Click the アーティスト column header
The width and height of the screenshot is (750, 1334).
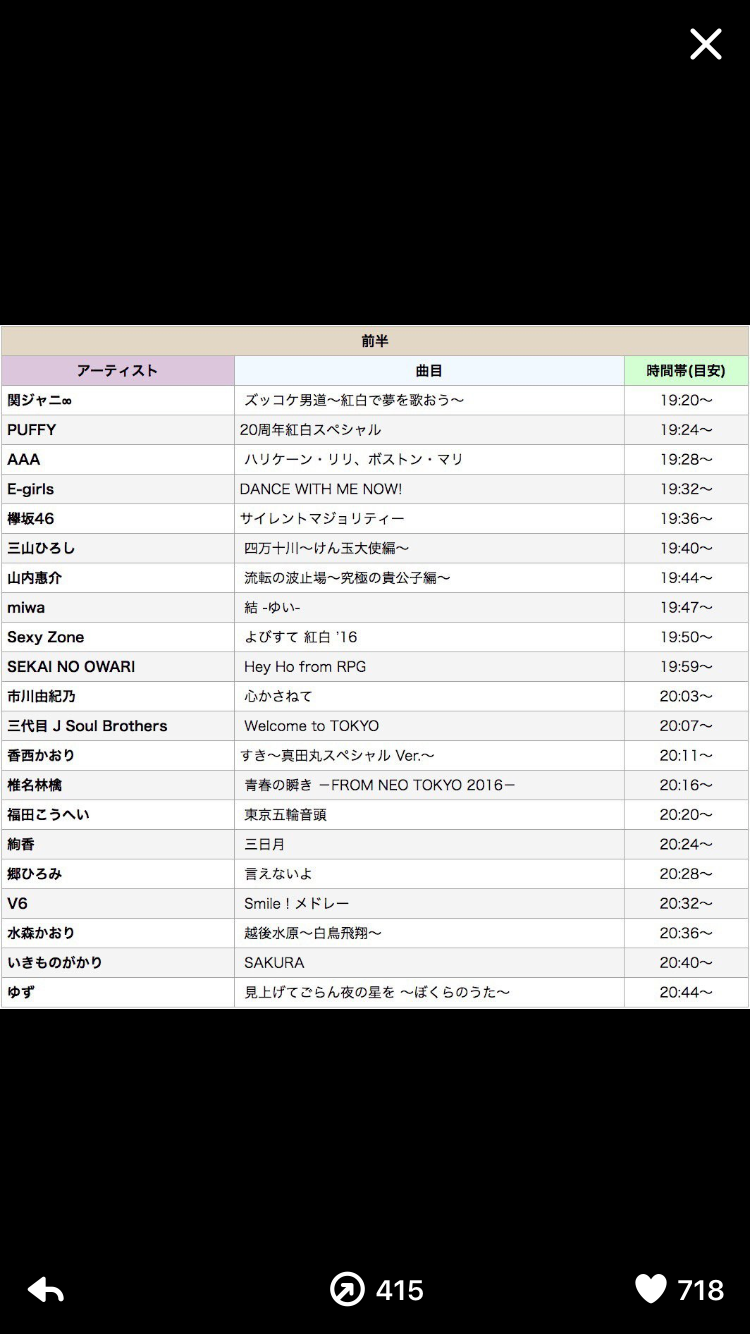tap(118, 371)
